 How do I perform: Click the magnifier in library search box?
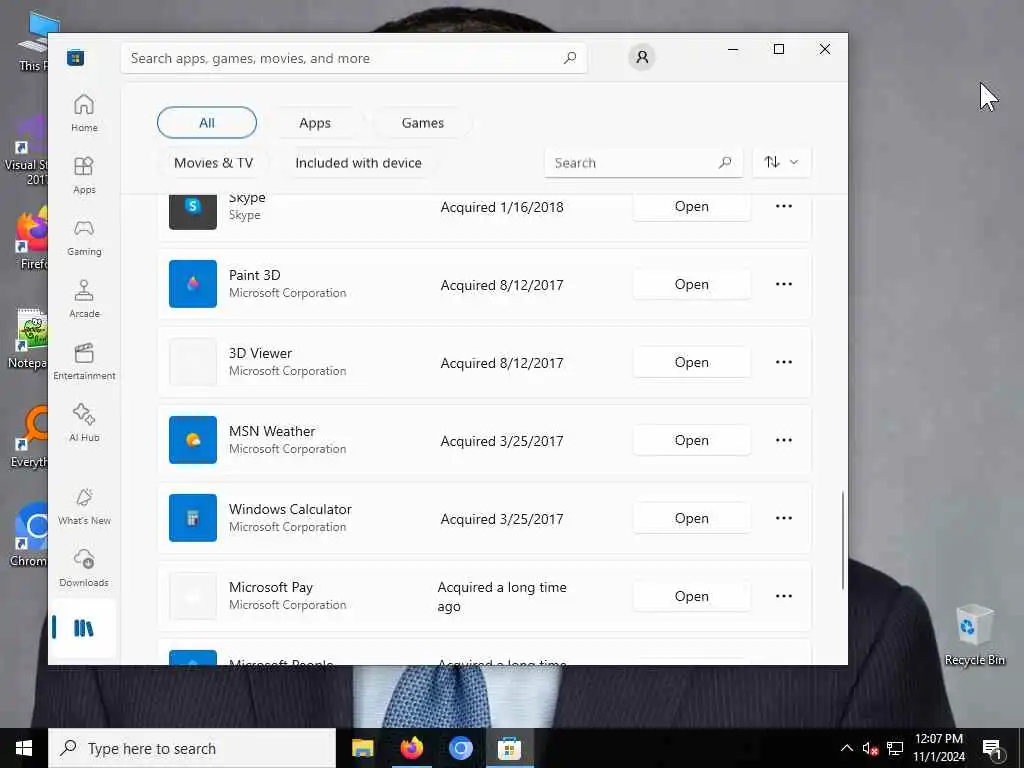point(725,162)
